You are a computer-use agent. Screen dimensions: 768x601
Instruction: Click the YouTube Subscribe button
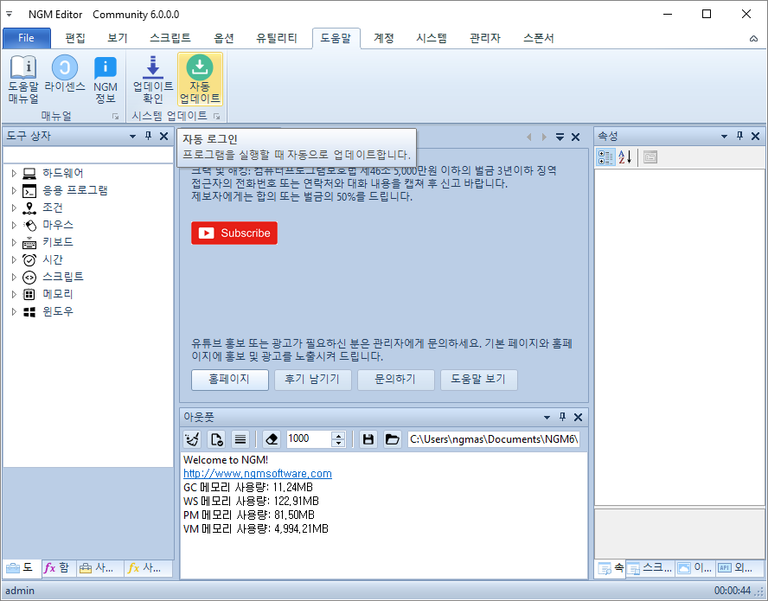(x=234, y=233)
